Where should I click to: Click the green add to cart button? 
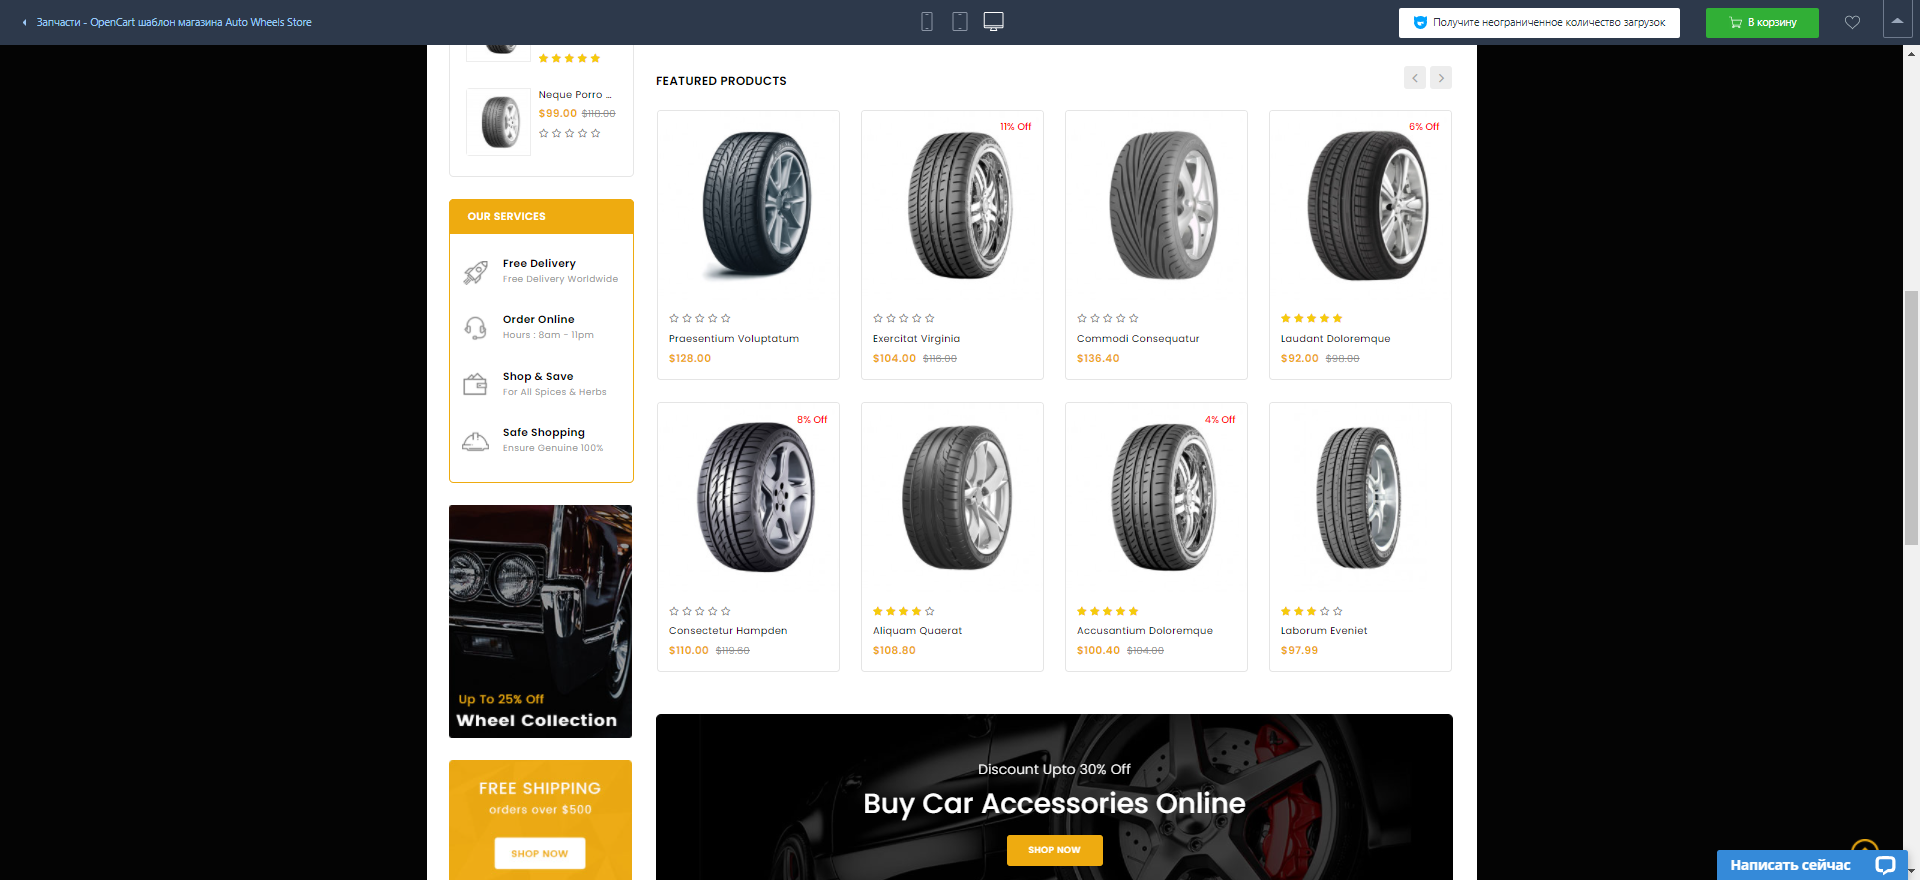pos(1762,22)
